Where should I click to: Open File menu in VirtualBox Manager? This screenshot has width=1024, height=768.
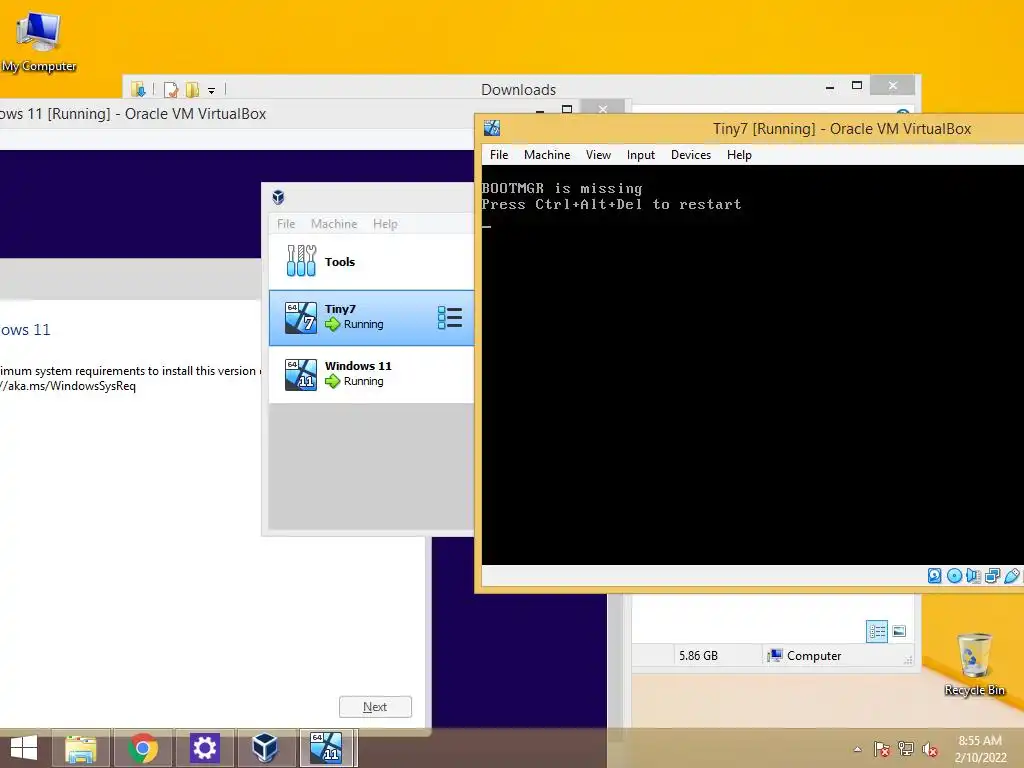(286, 224)
